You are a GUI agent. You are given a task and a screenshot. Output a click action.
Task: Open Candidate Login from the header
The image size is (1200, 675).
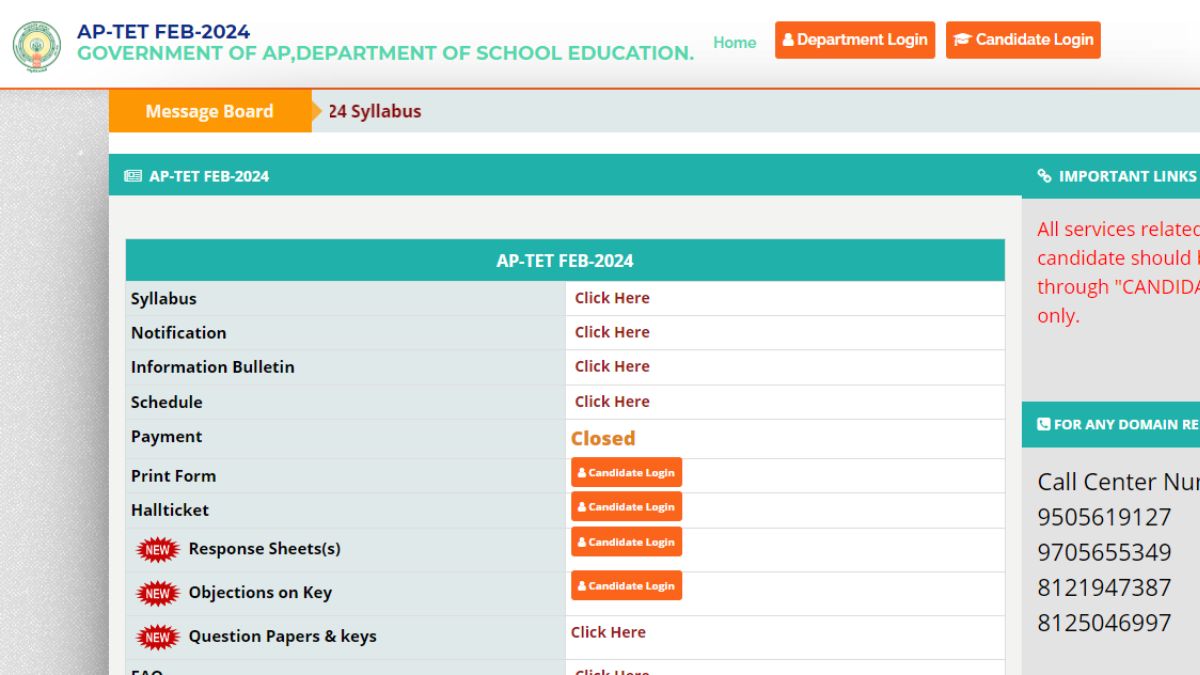pos(1023,40)
